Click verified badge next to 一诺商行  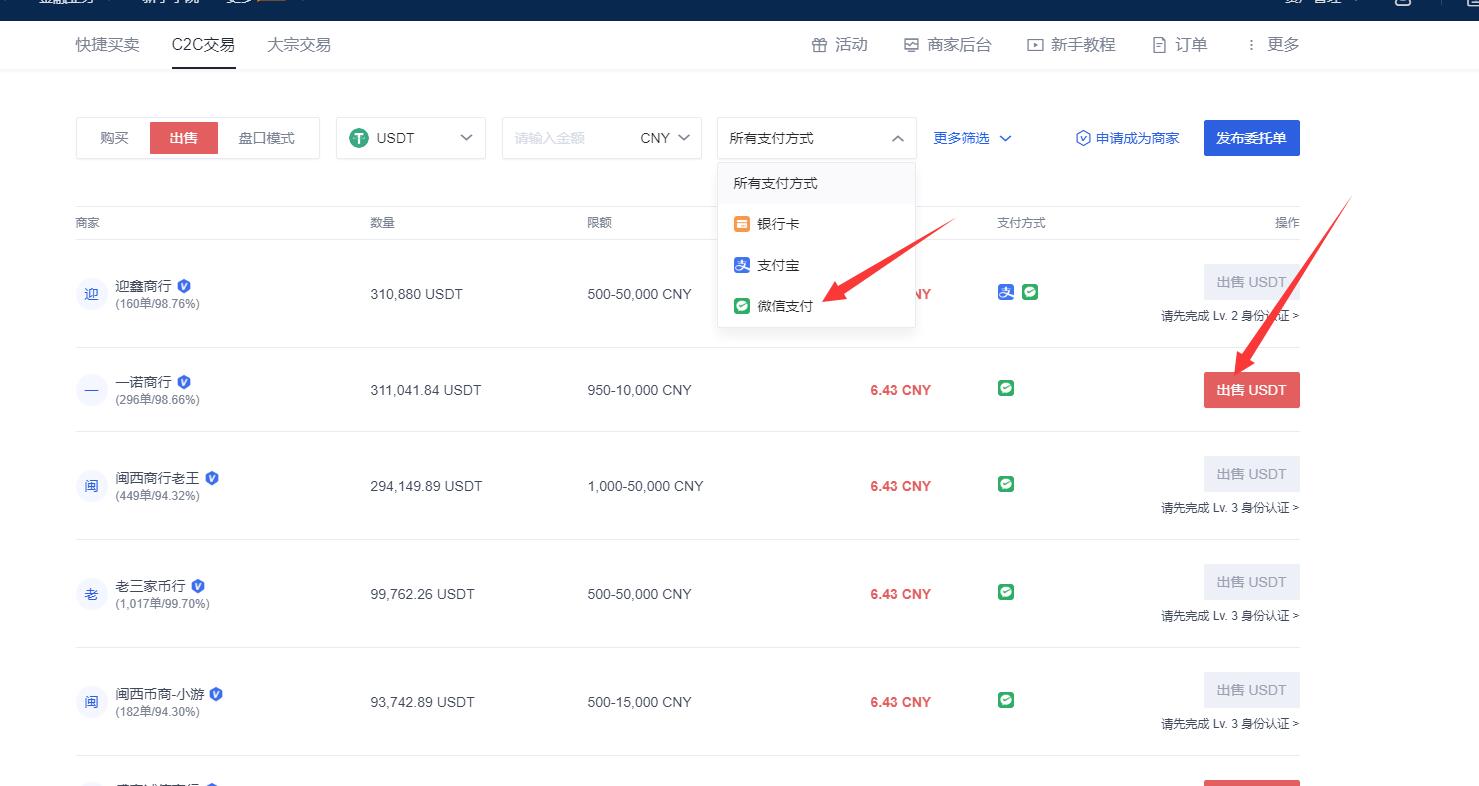coord(183,381)
